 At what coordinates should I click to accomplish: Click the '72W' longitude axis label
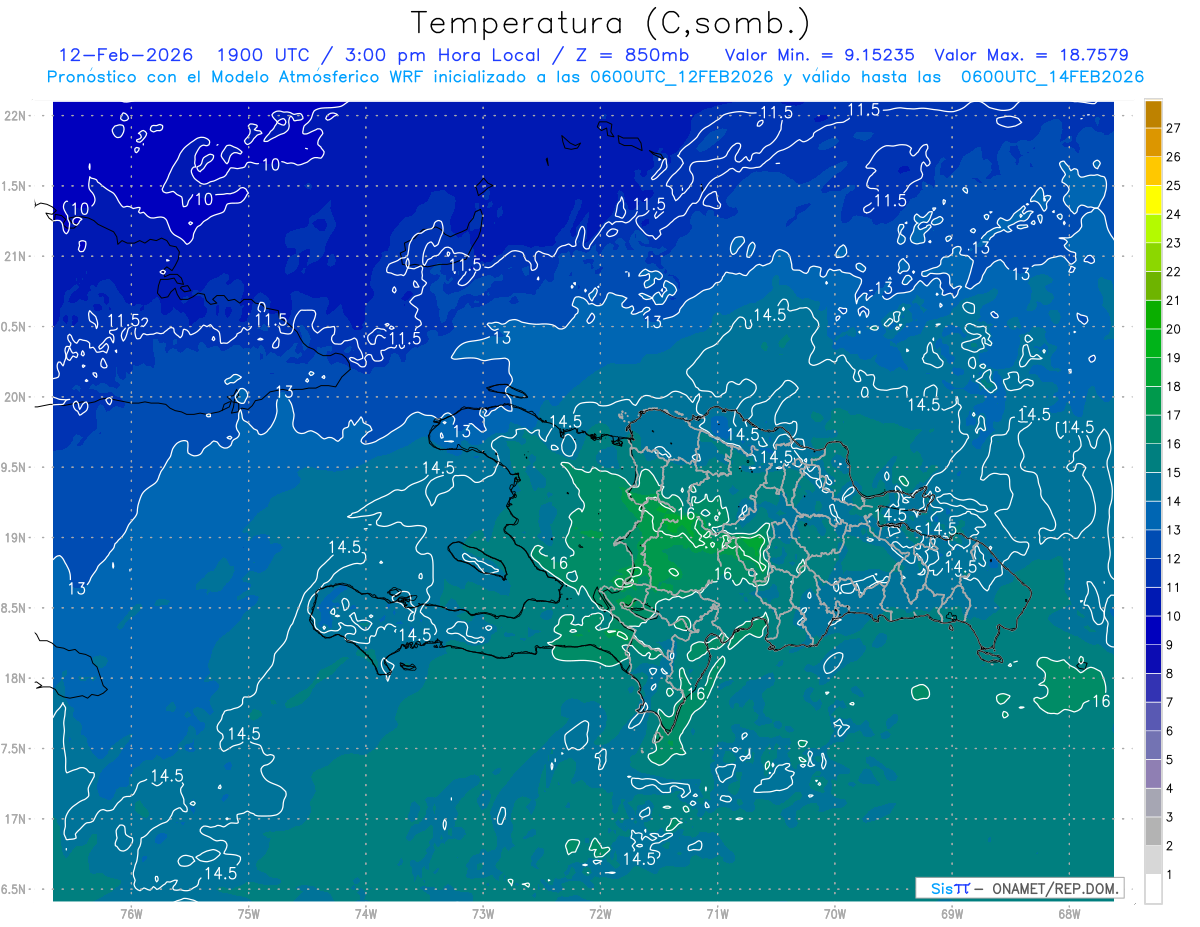point(600,914)
